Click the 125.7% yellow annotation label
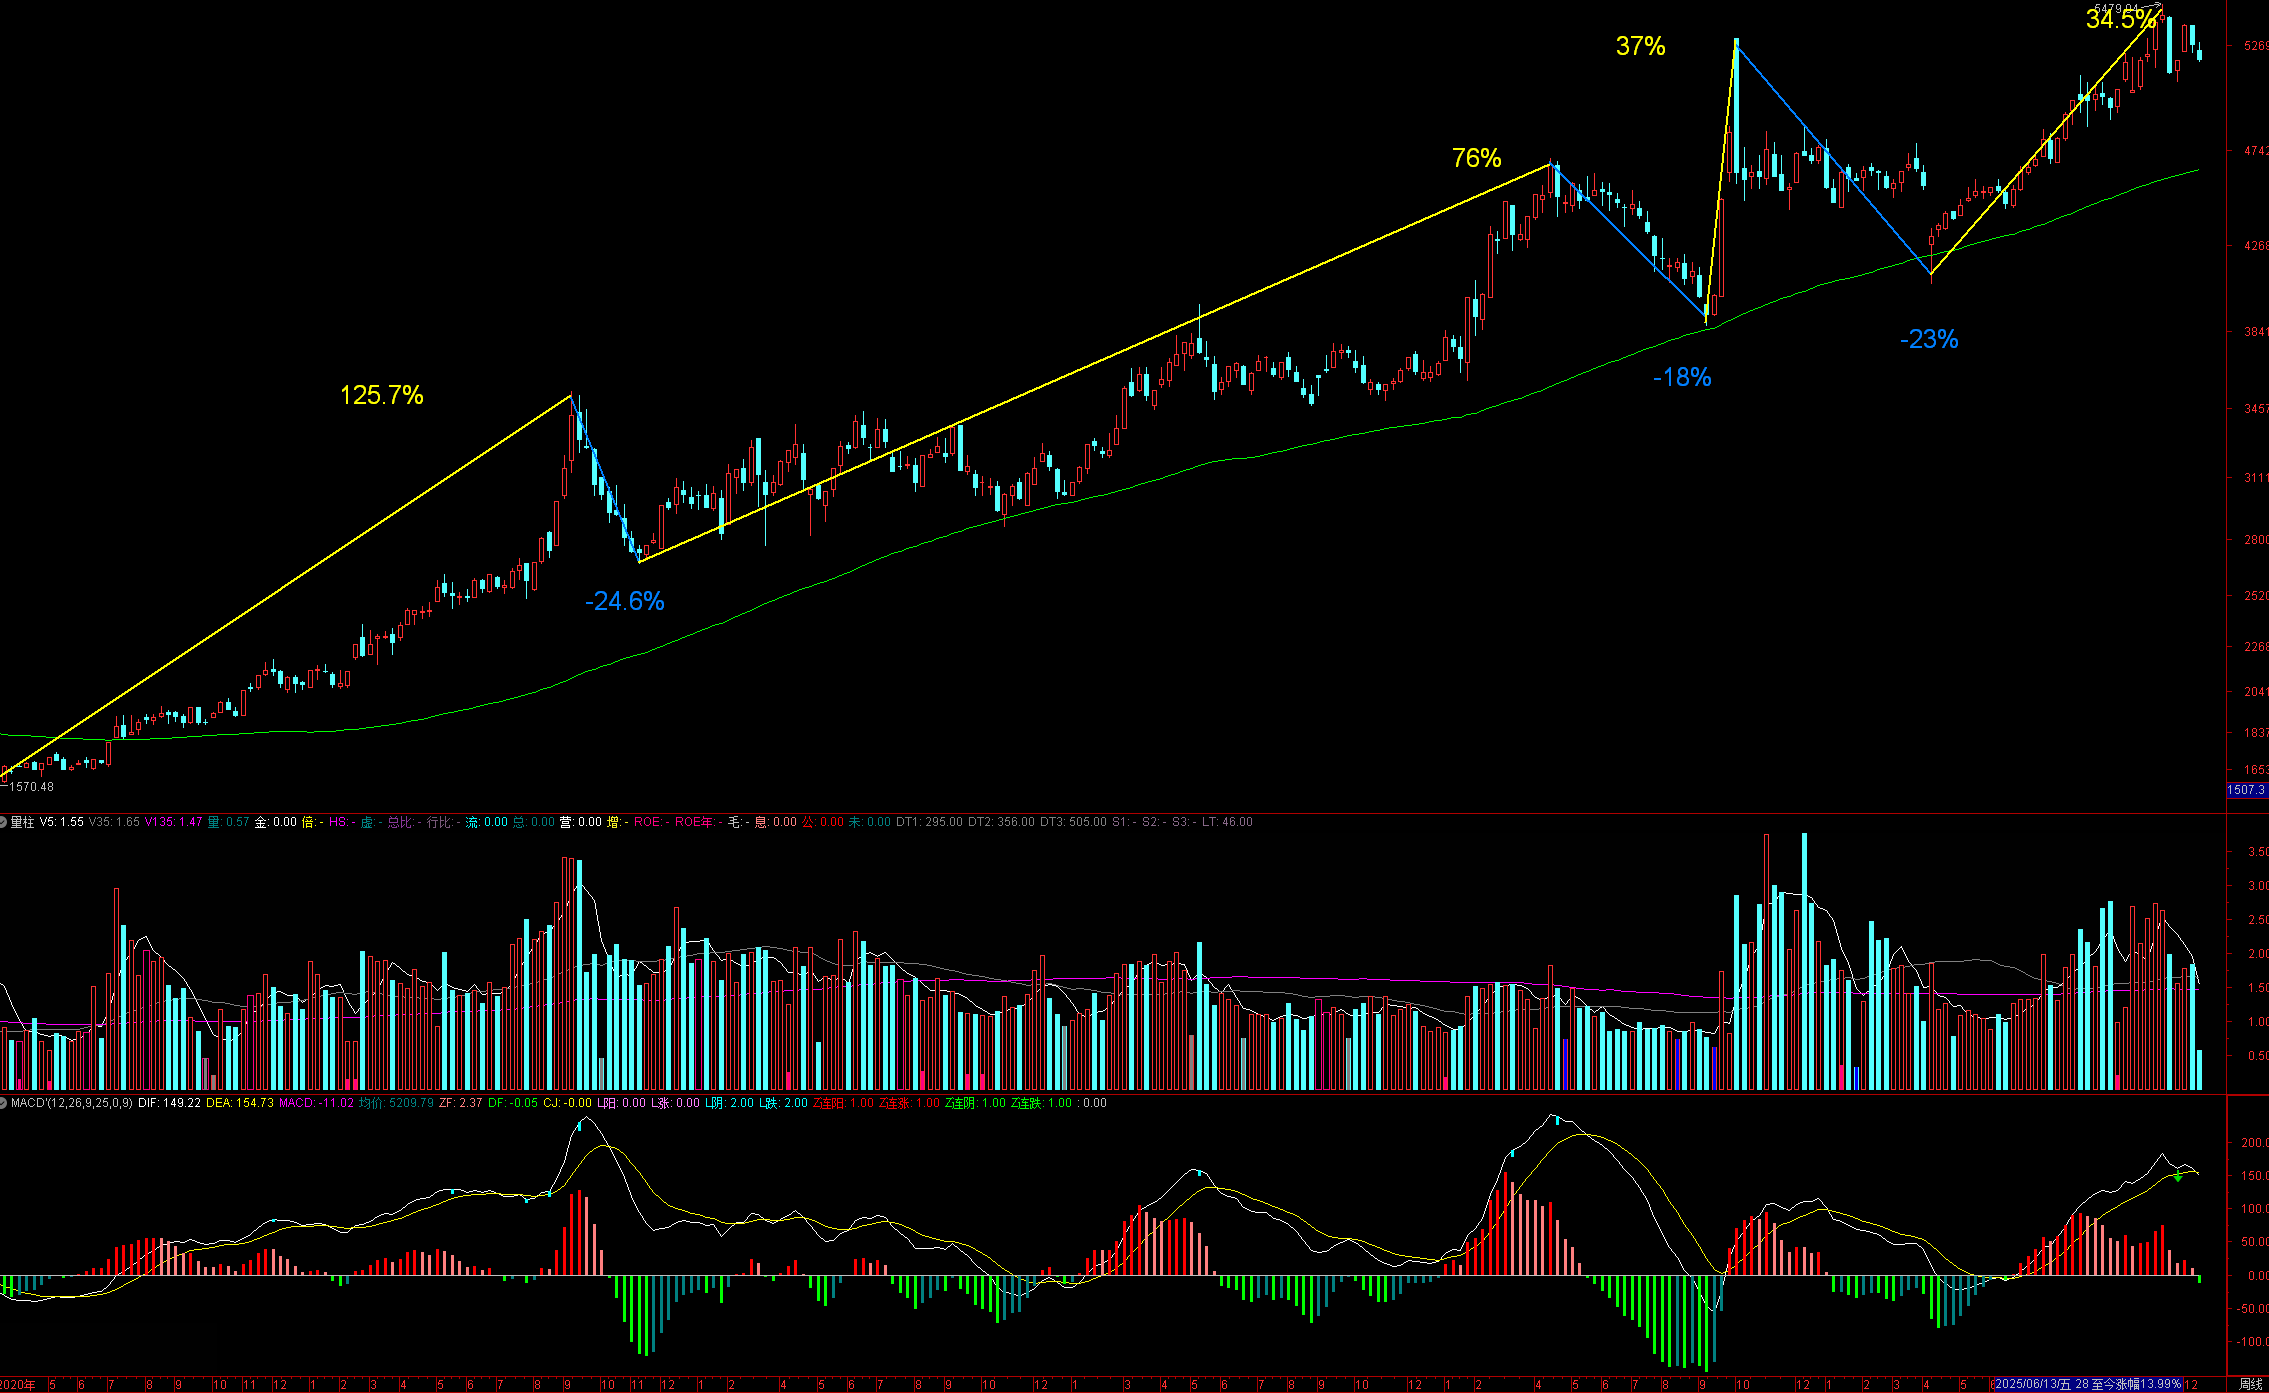Image resolution: width=2269 pixels, height=1393 pixels. point(381,395)
